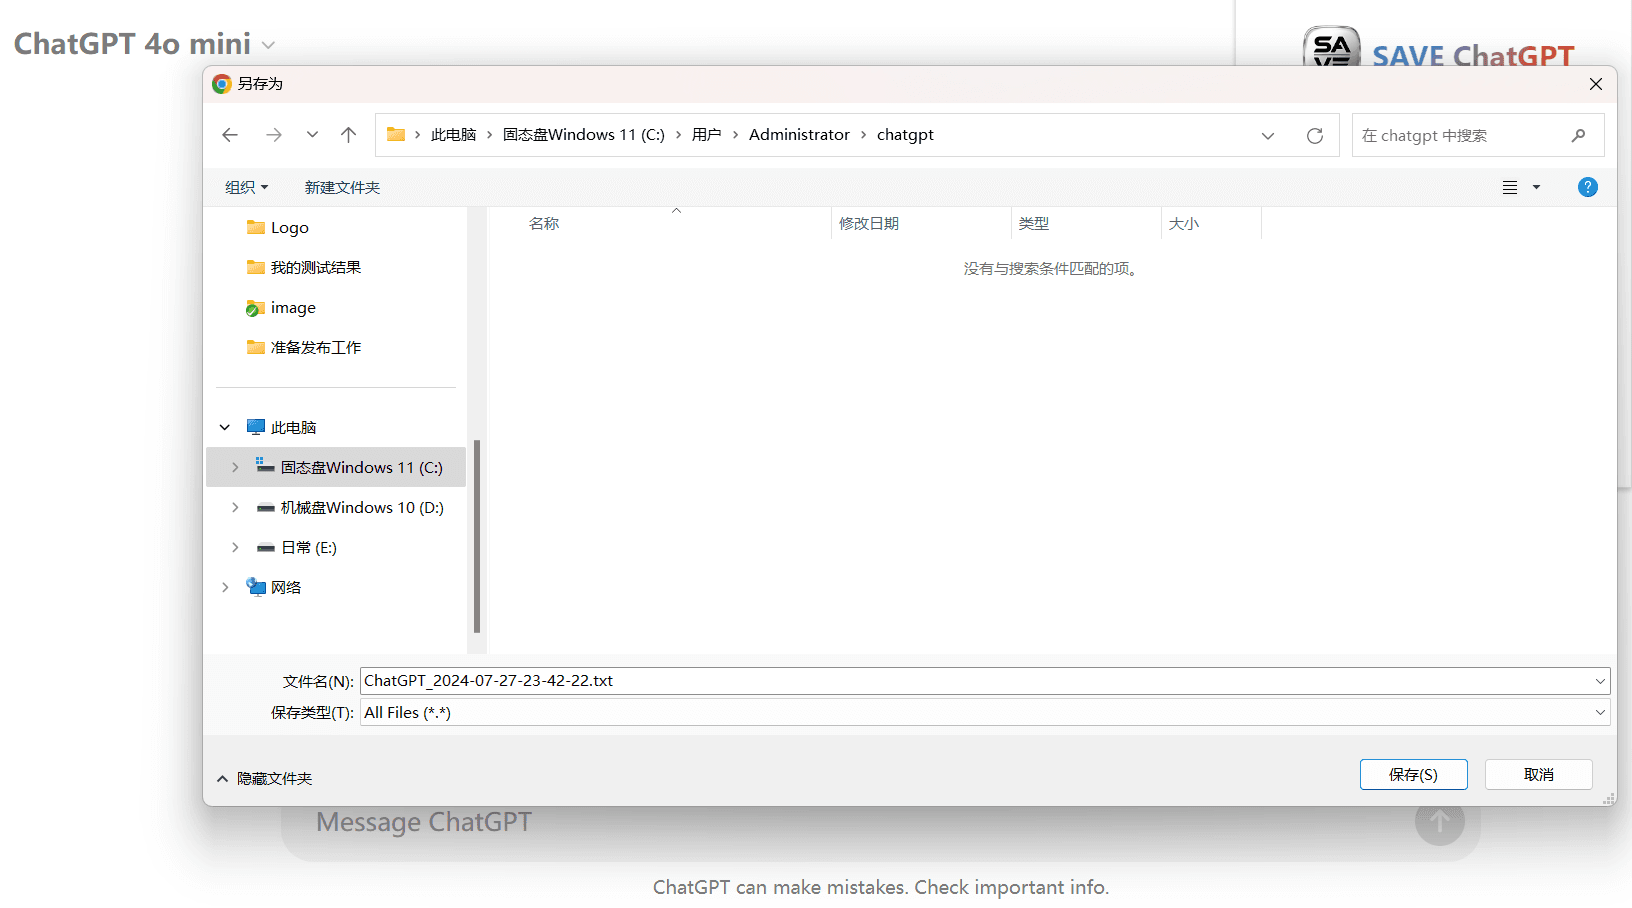This screenshot has width=1632, height=908.
Task: Collapse folders with 隐藏文件夹
Action: pos(265,778)
